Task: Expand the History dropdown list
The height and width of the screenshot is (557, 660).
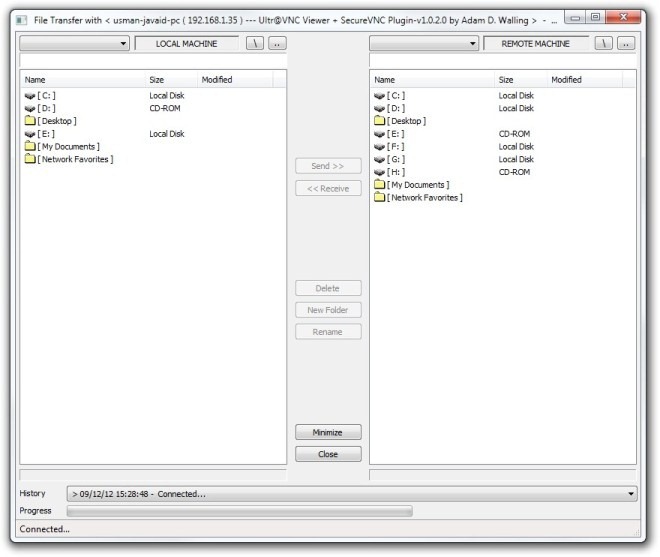Action: click(x=631, y=494)
